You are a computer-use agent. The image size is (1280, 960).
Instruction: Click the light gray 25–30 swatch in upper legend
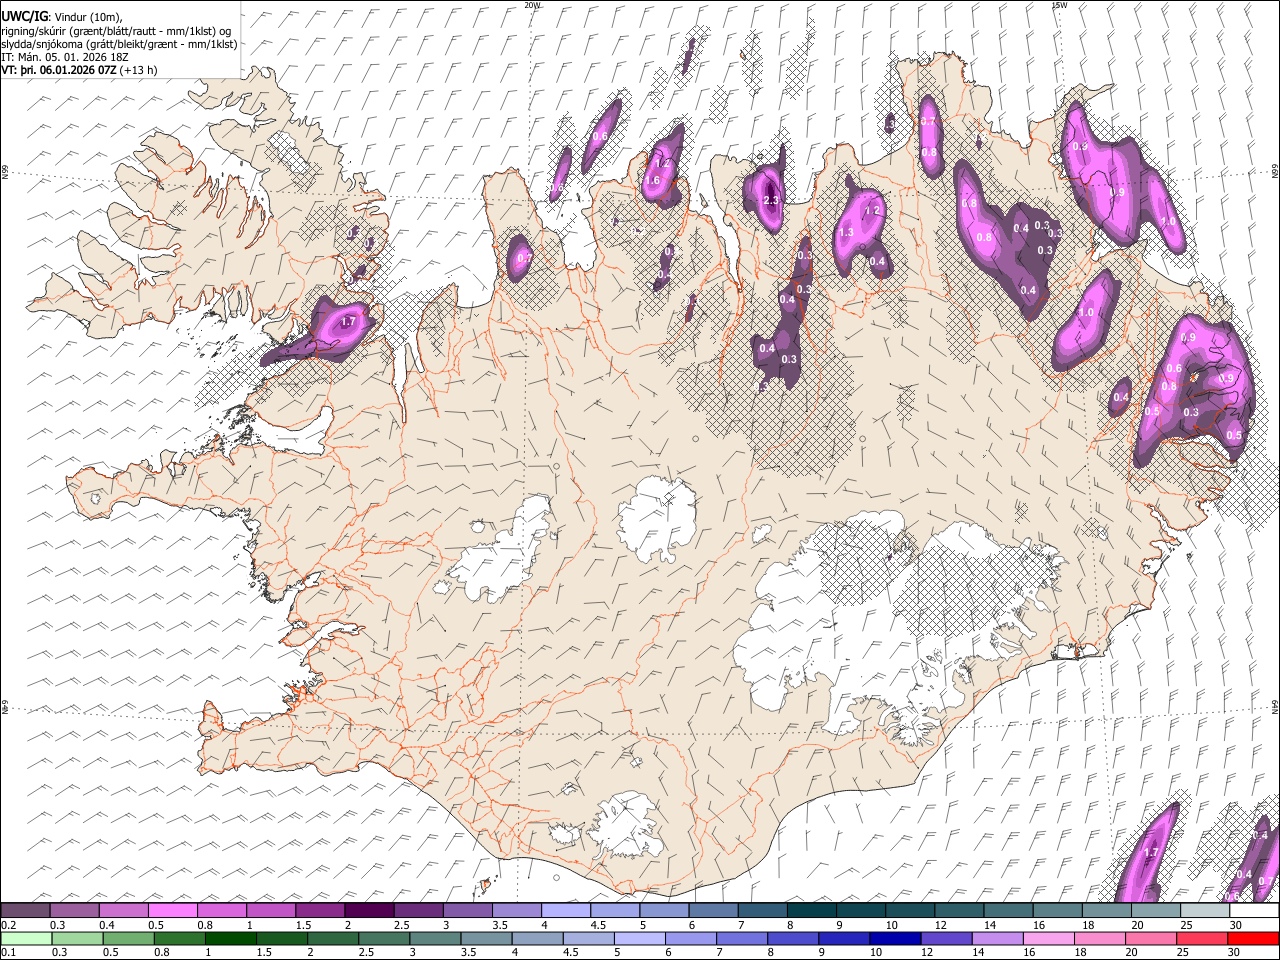(x=1205, y=910)
